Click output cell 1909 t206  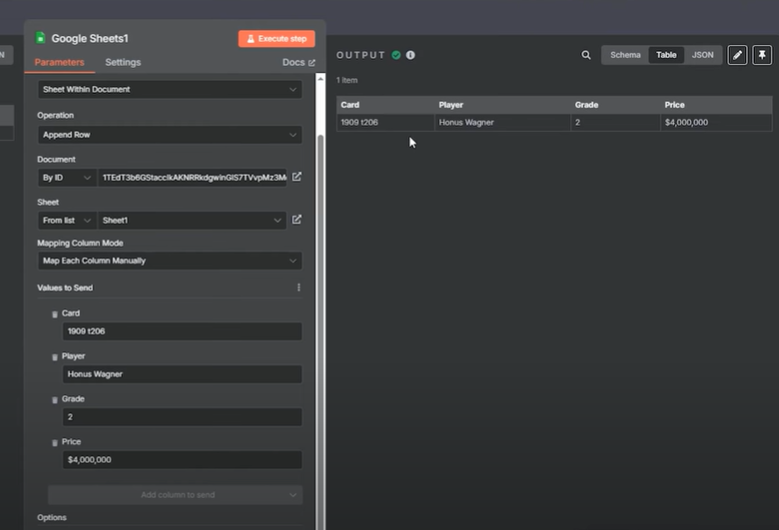coord(386,123)
